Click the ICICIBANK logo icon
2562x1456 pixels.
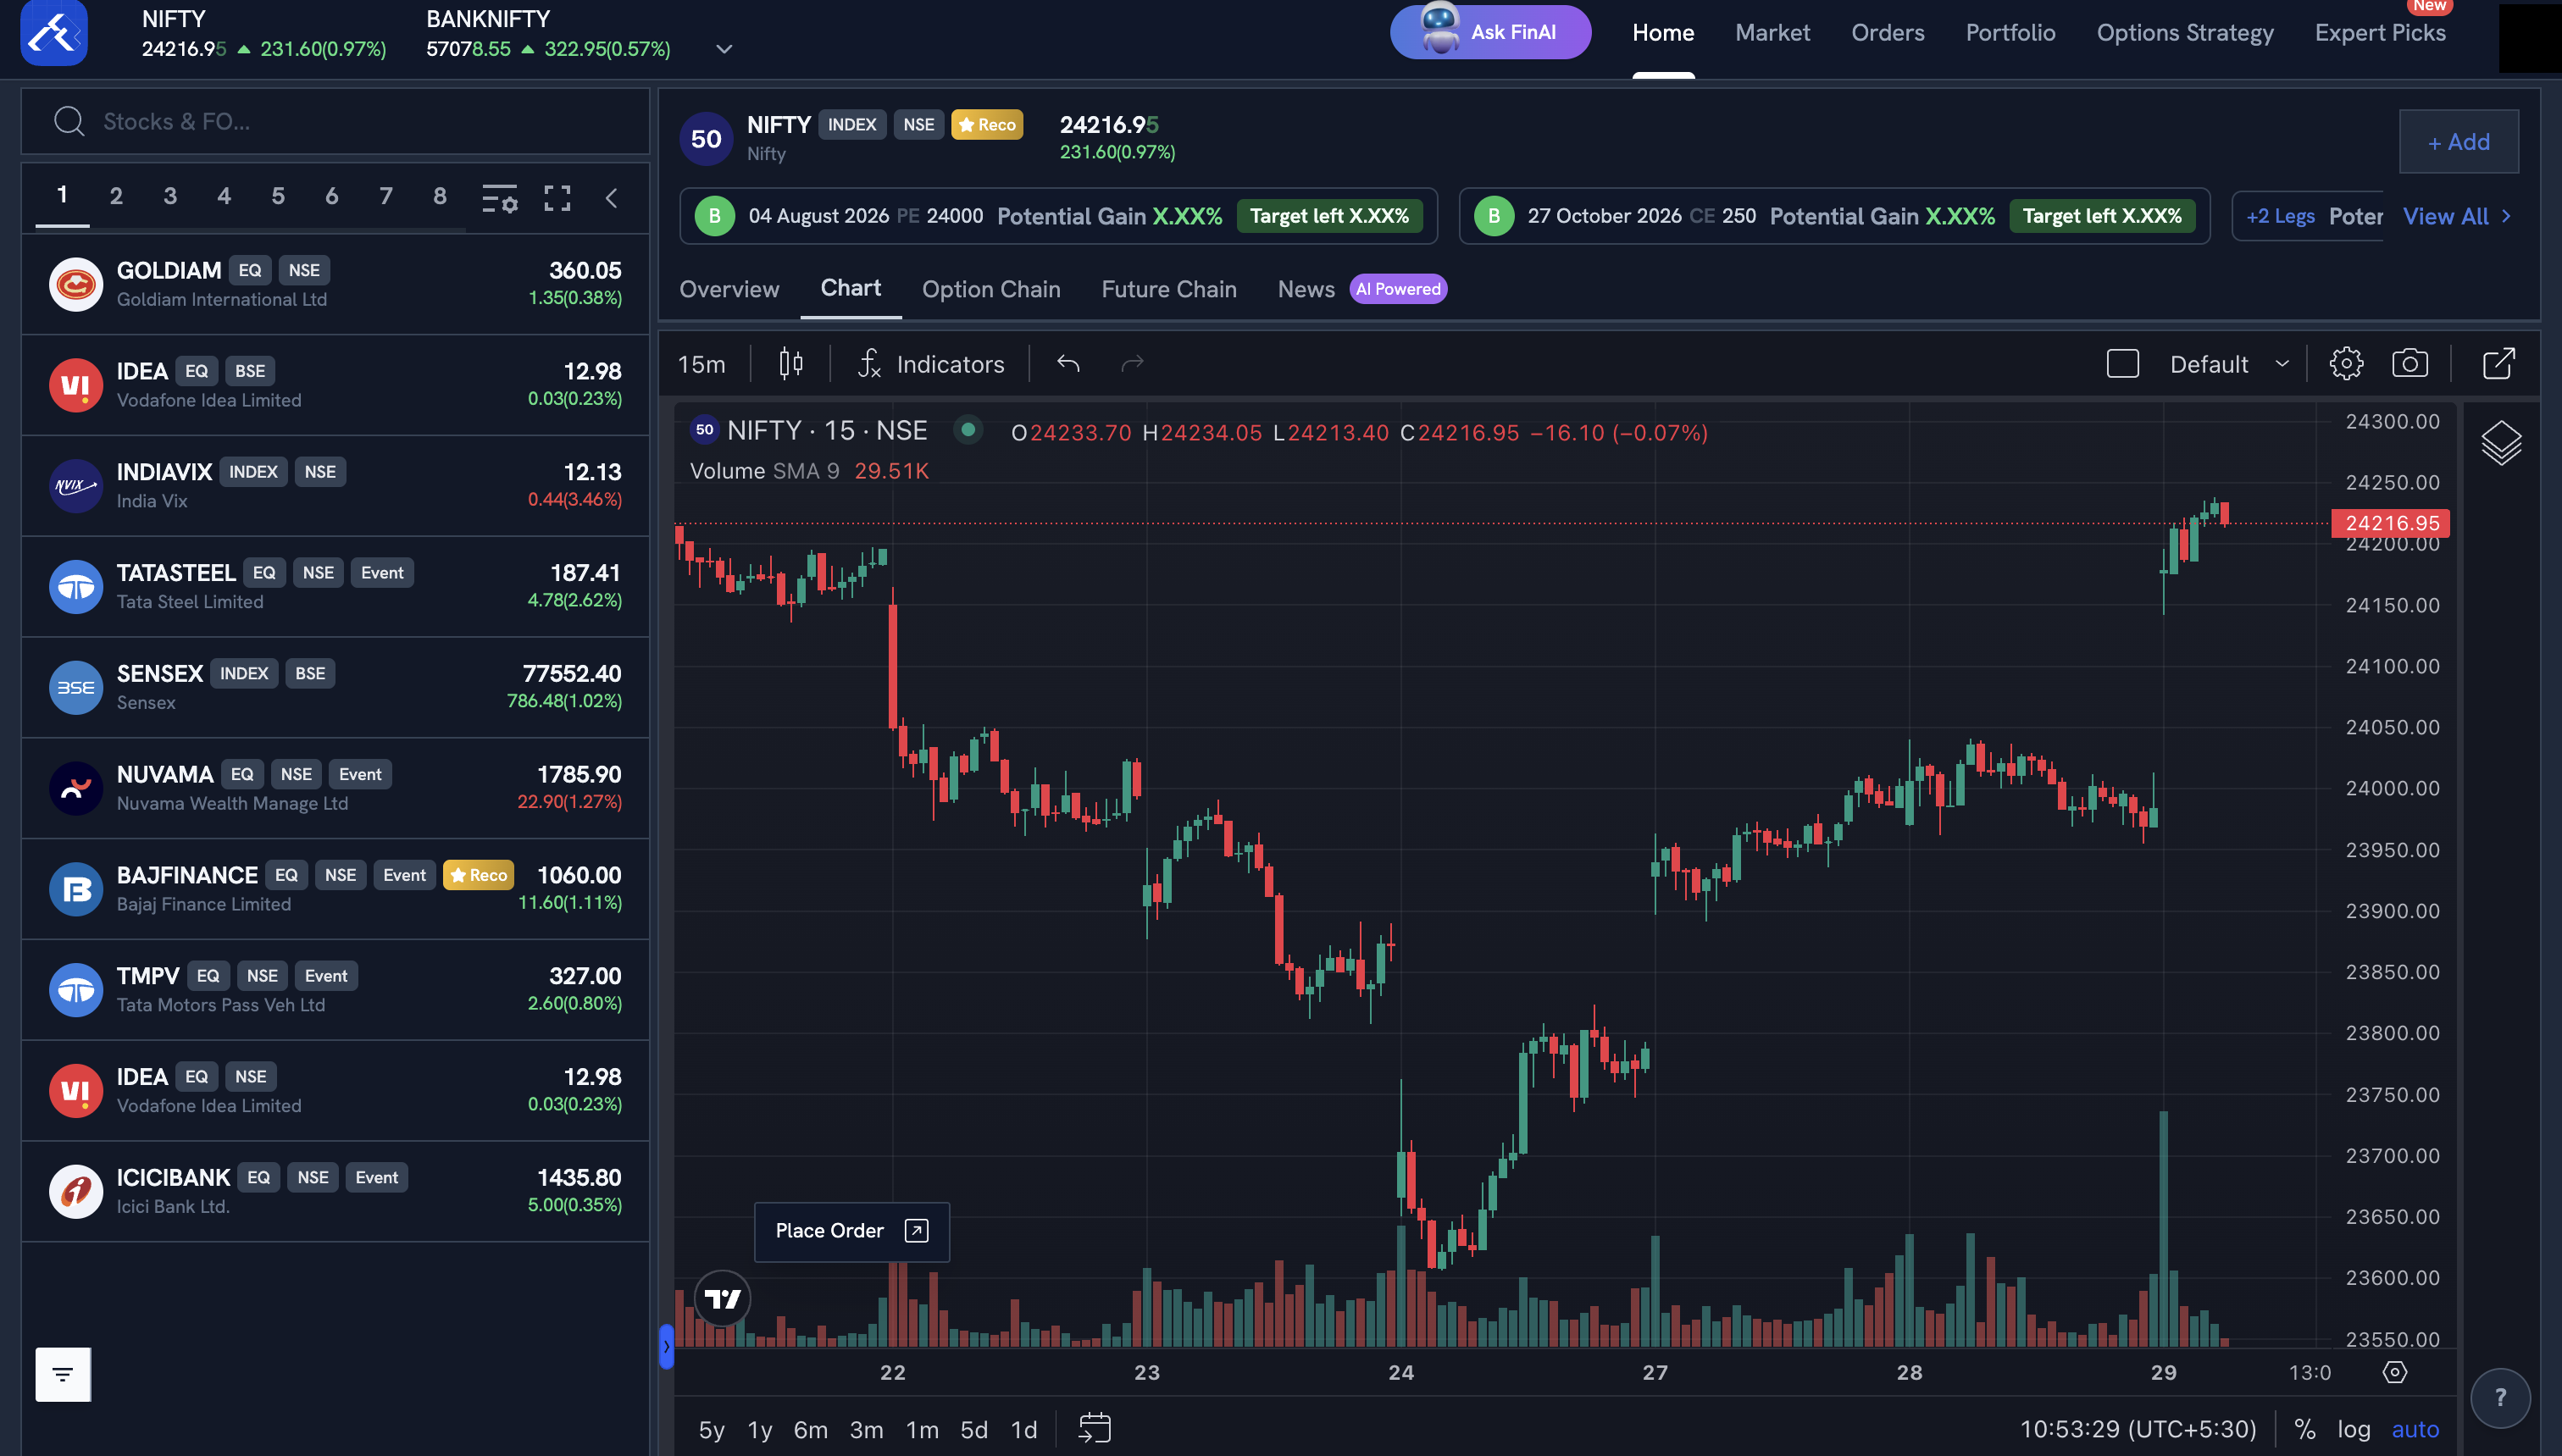tap(76, 1192)
